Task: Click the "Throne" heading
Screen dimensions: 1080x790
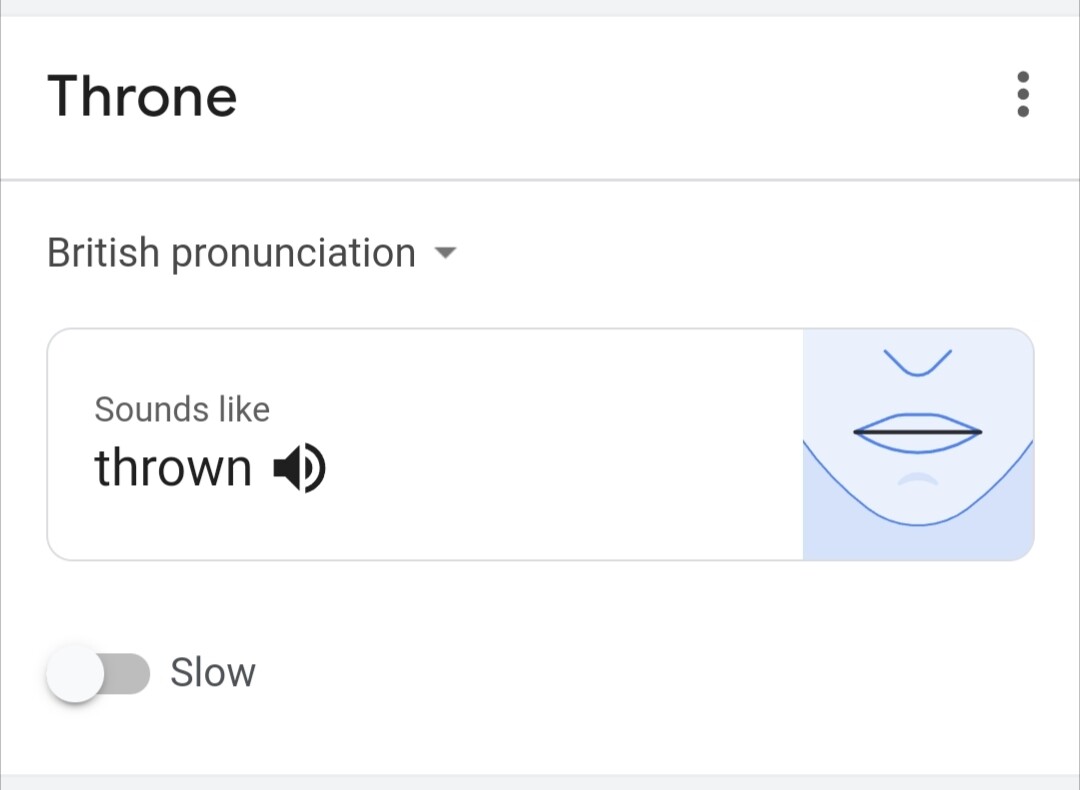Action: coord(142,96)
